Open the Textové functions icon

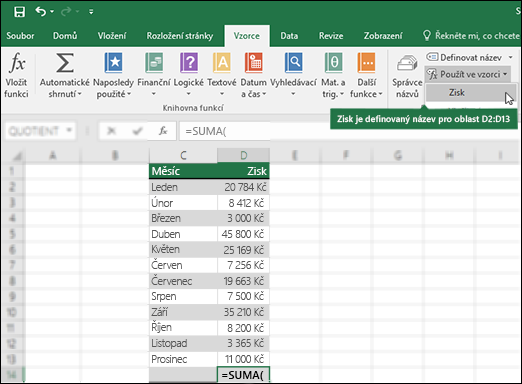point(222,62)
